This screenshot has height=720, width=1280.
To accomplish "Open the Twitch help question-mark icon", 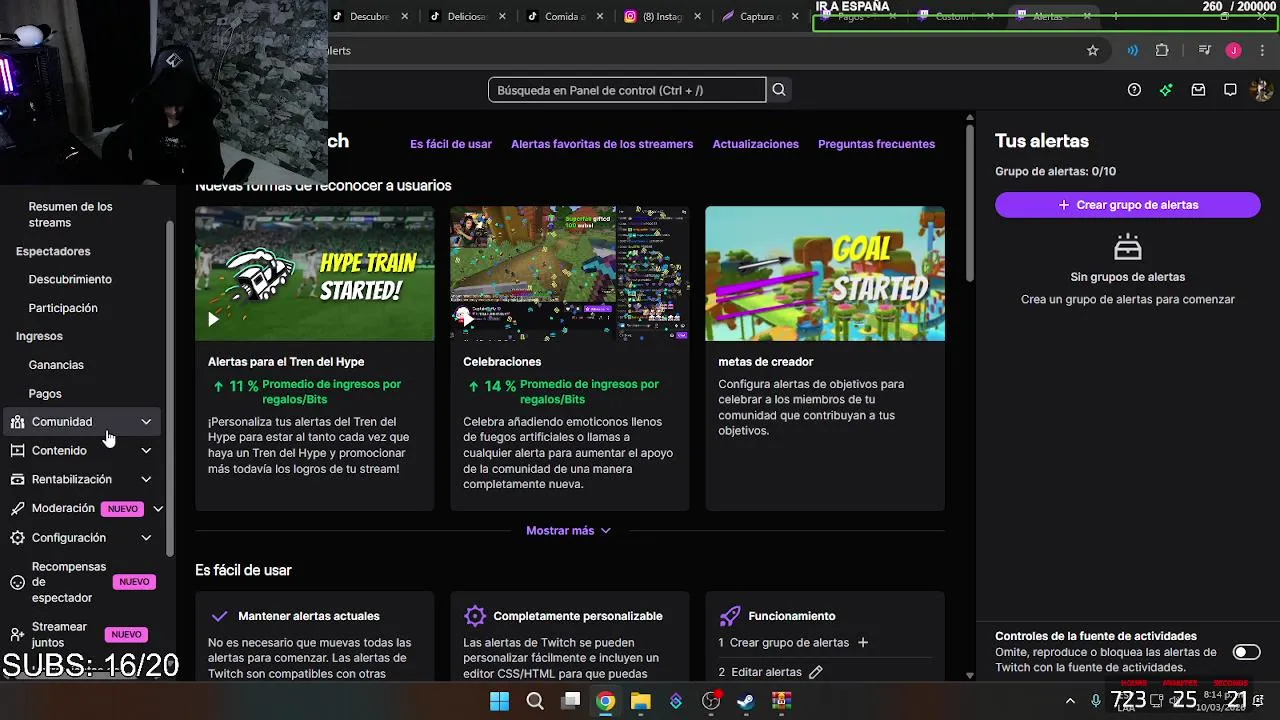I will pos(1134,90).
